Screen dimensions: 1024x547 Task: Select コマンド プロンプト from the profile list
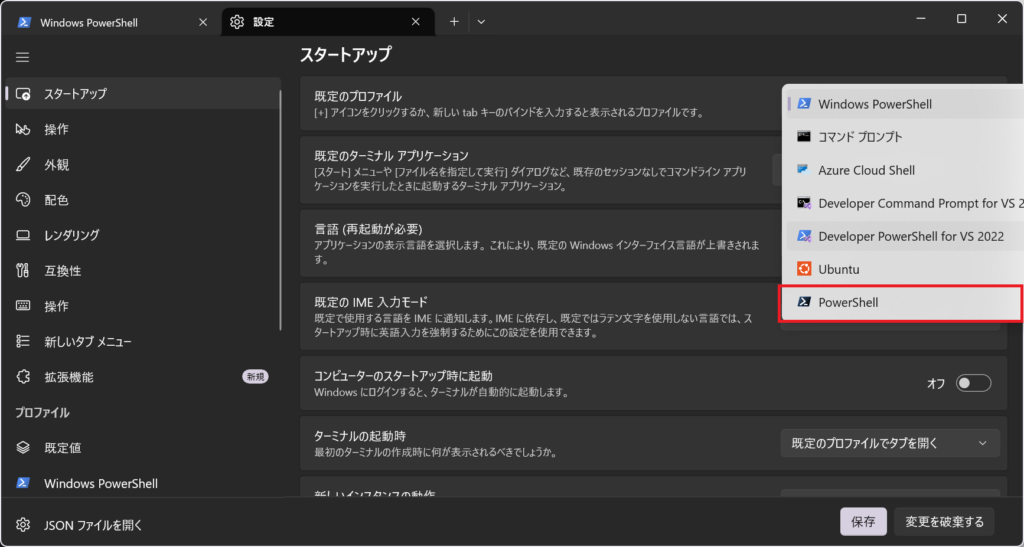tap(904, 136)
